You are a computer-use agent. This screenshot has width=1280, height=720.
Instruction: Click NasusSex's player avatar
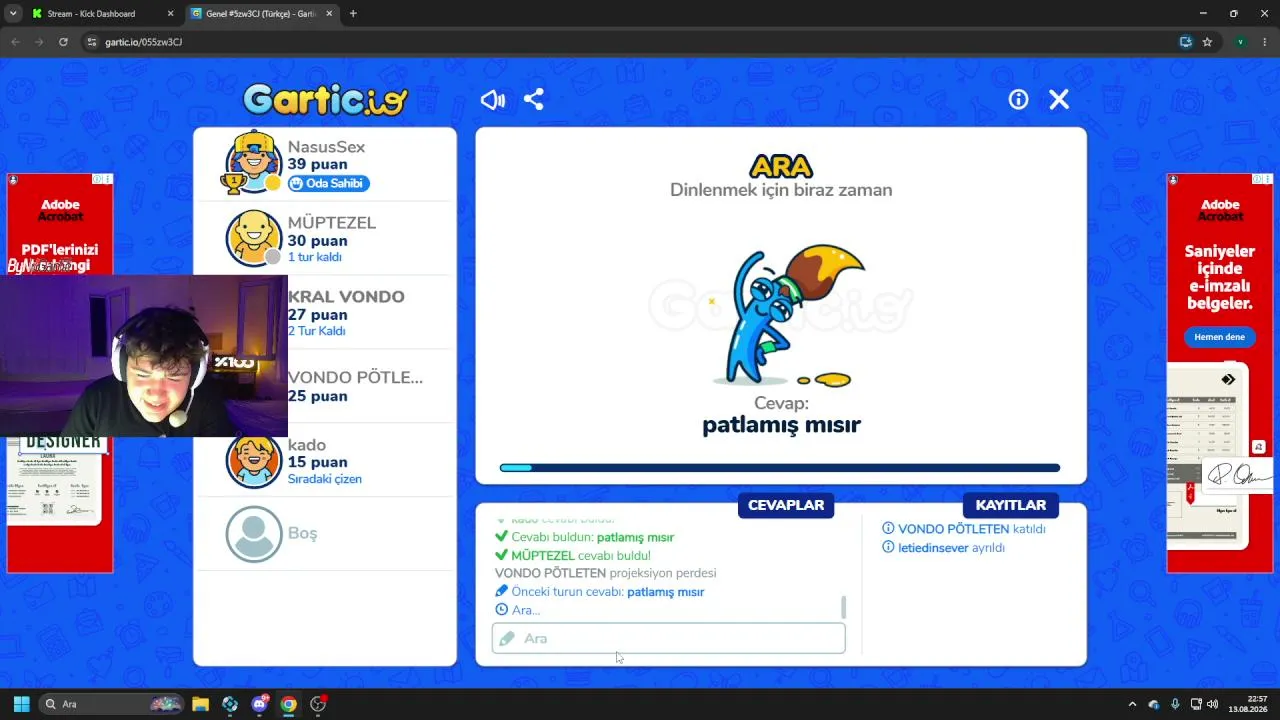coord(253,163)
